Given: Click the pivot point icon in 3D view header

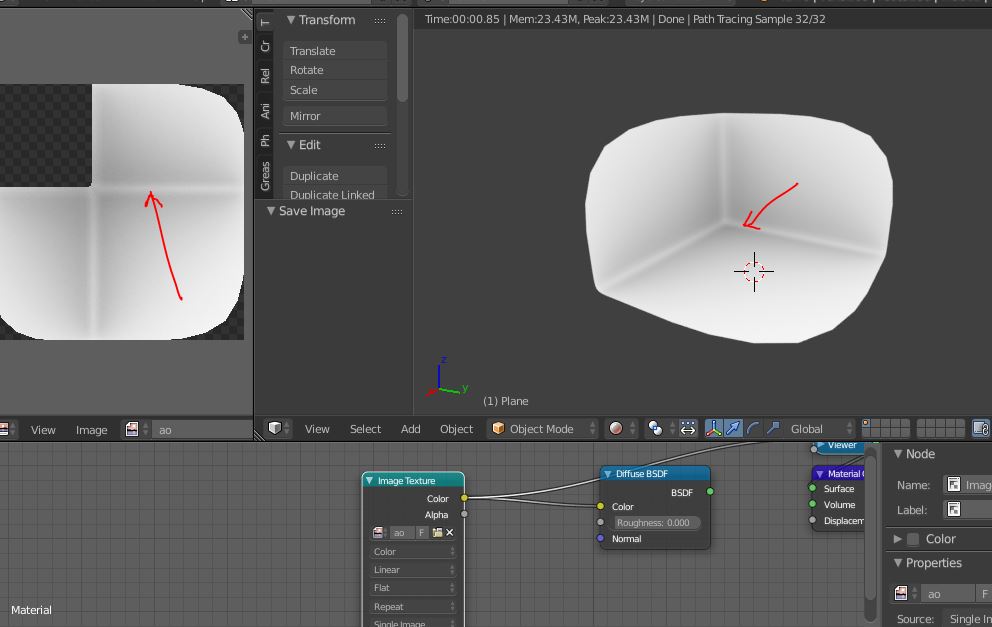Looking at the screenshot, I should [655, 428].
